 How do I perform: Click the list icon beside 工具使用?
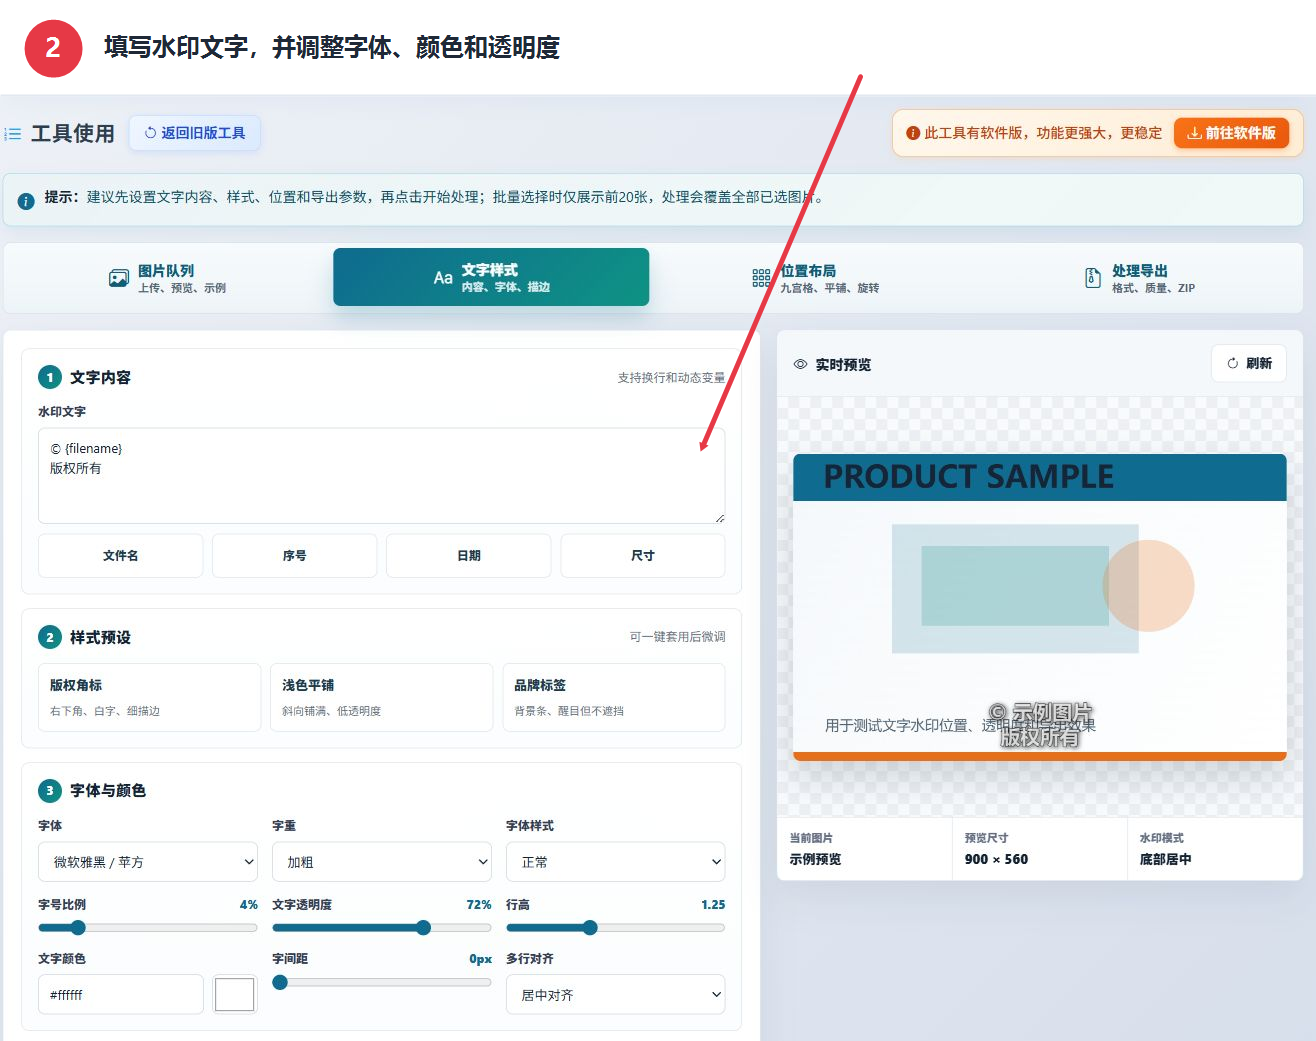tap(13, 134)
